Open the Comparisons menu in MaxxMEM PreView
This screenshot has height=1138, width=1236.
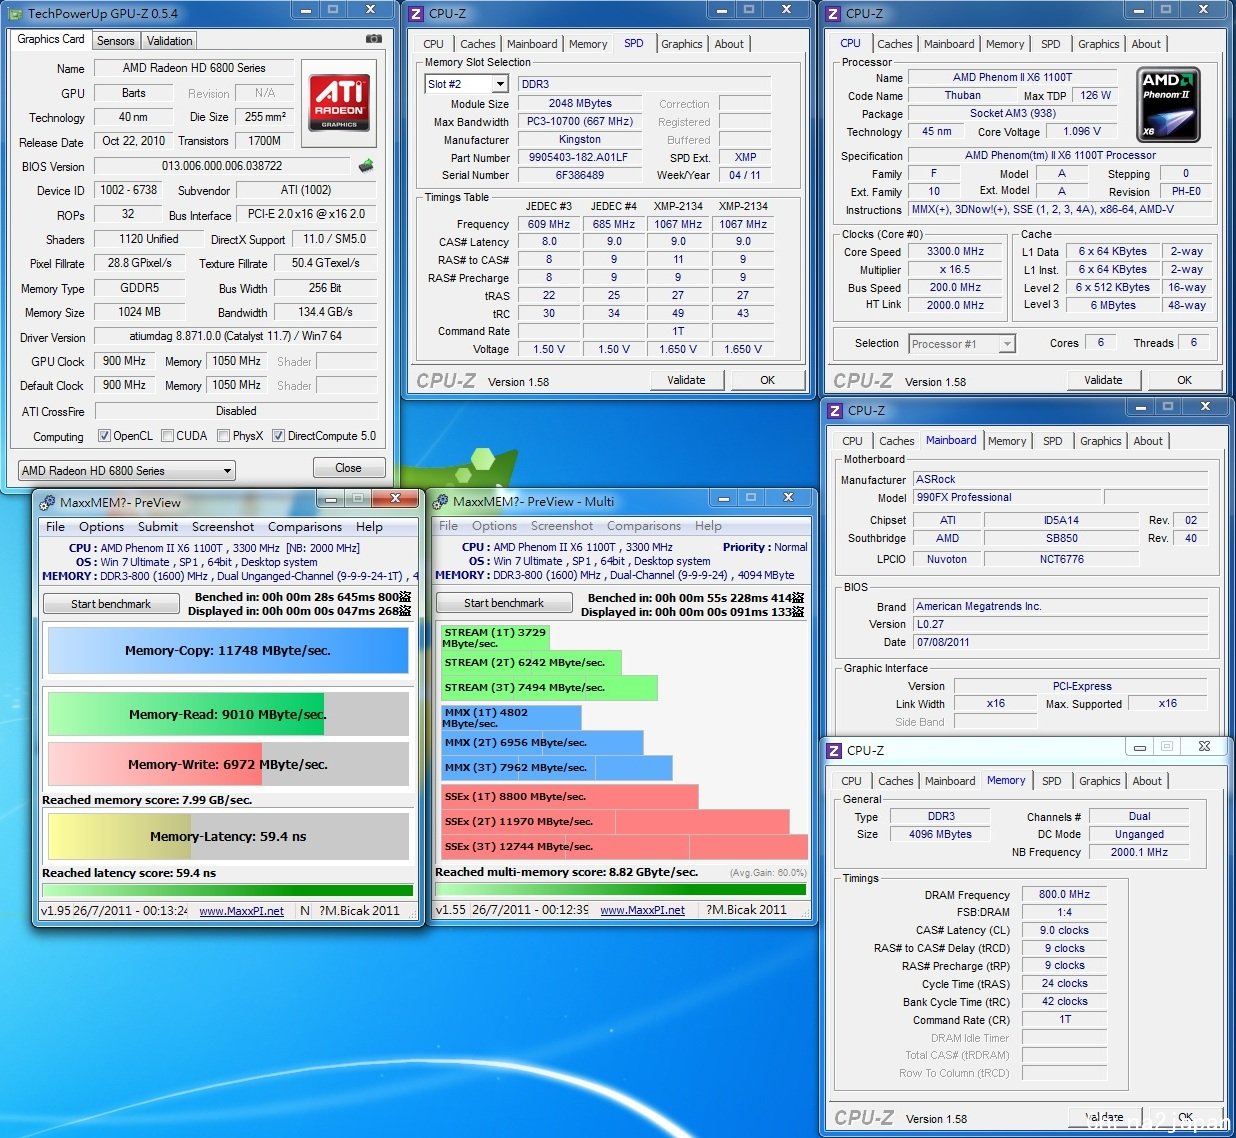pos(305,527)
